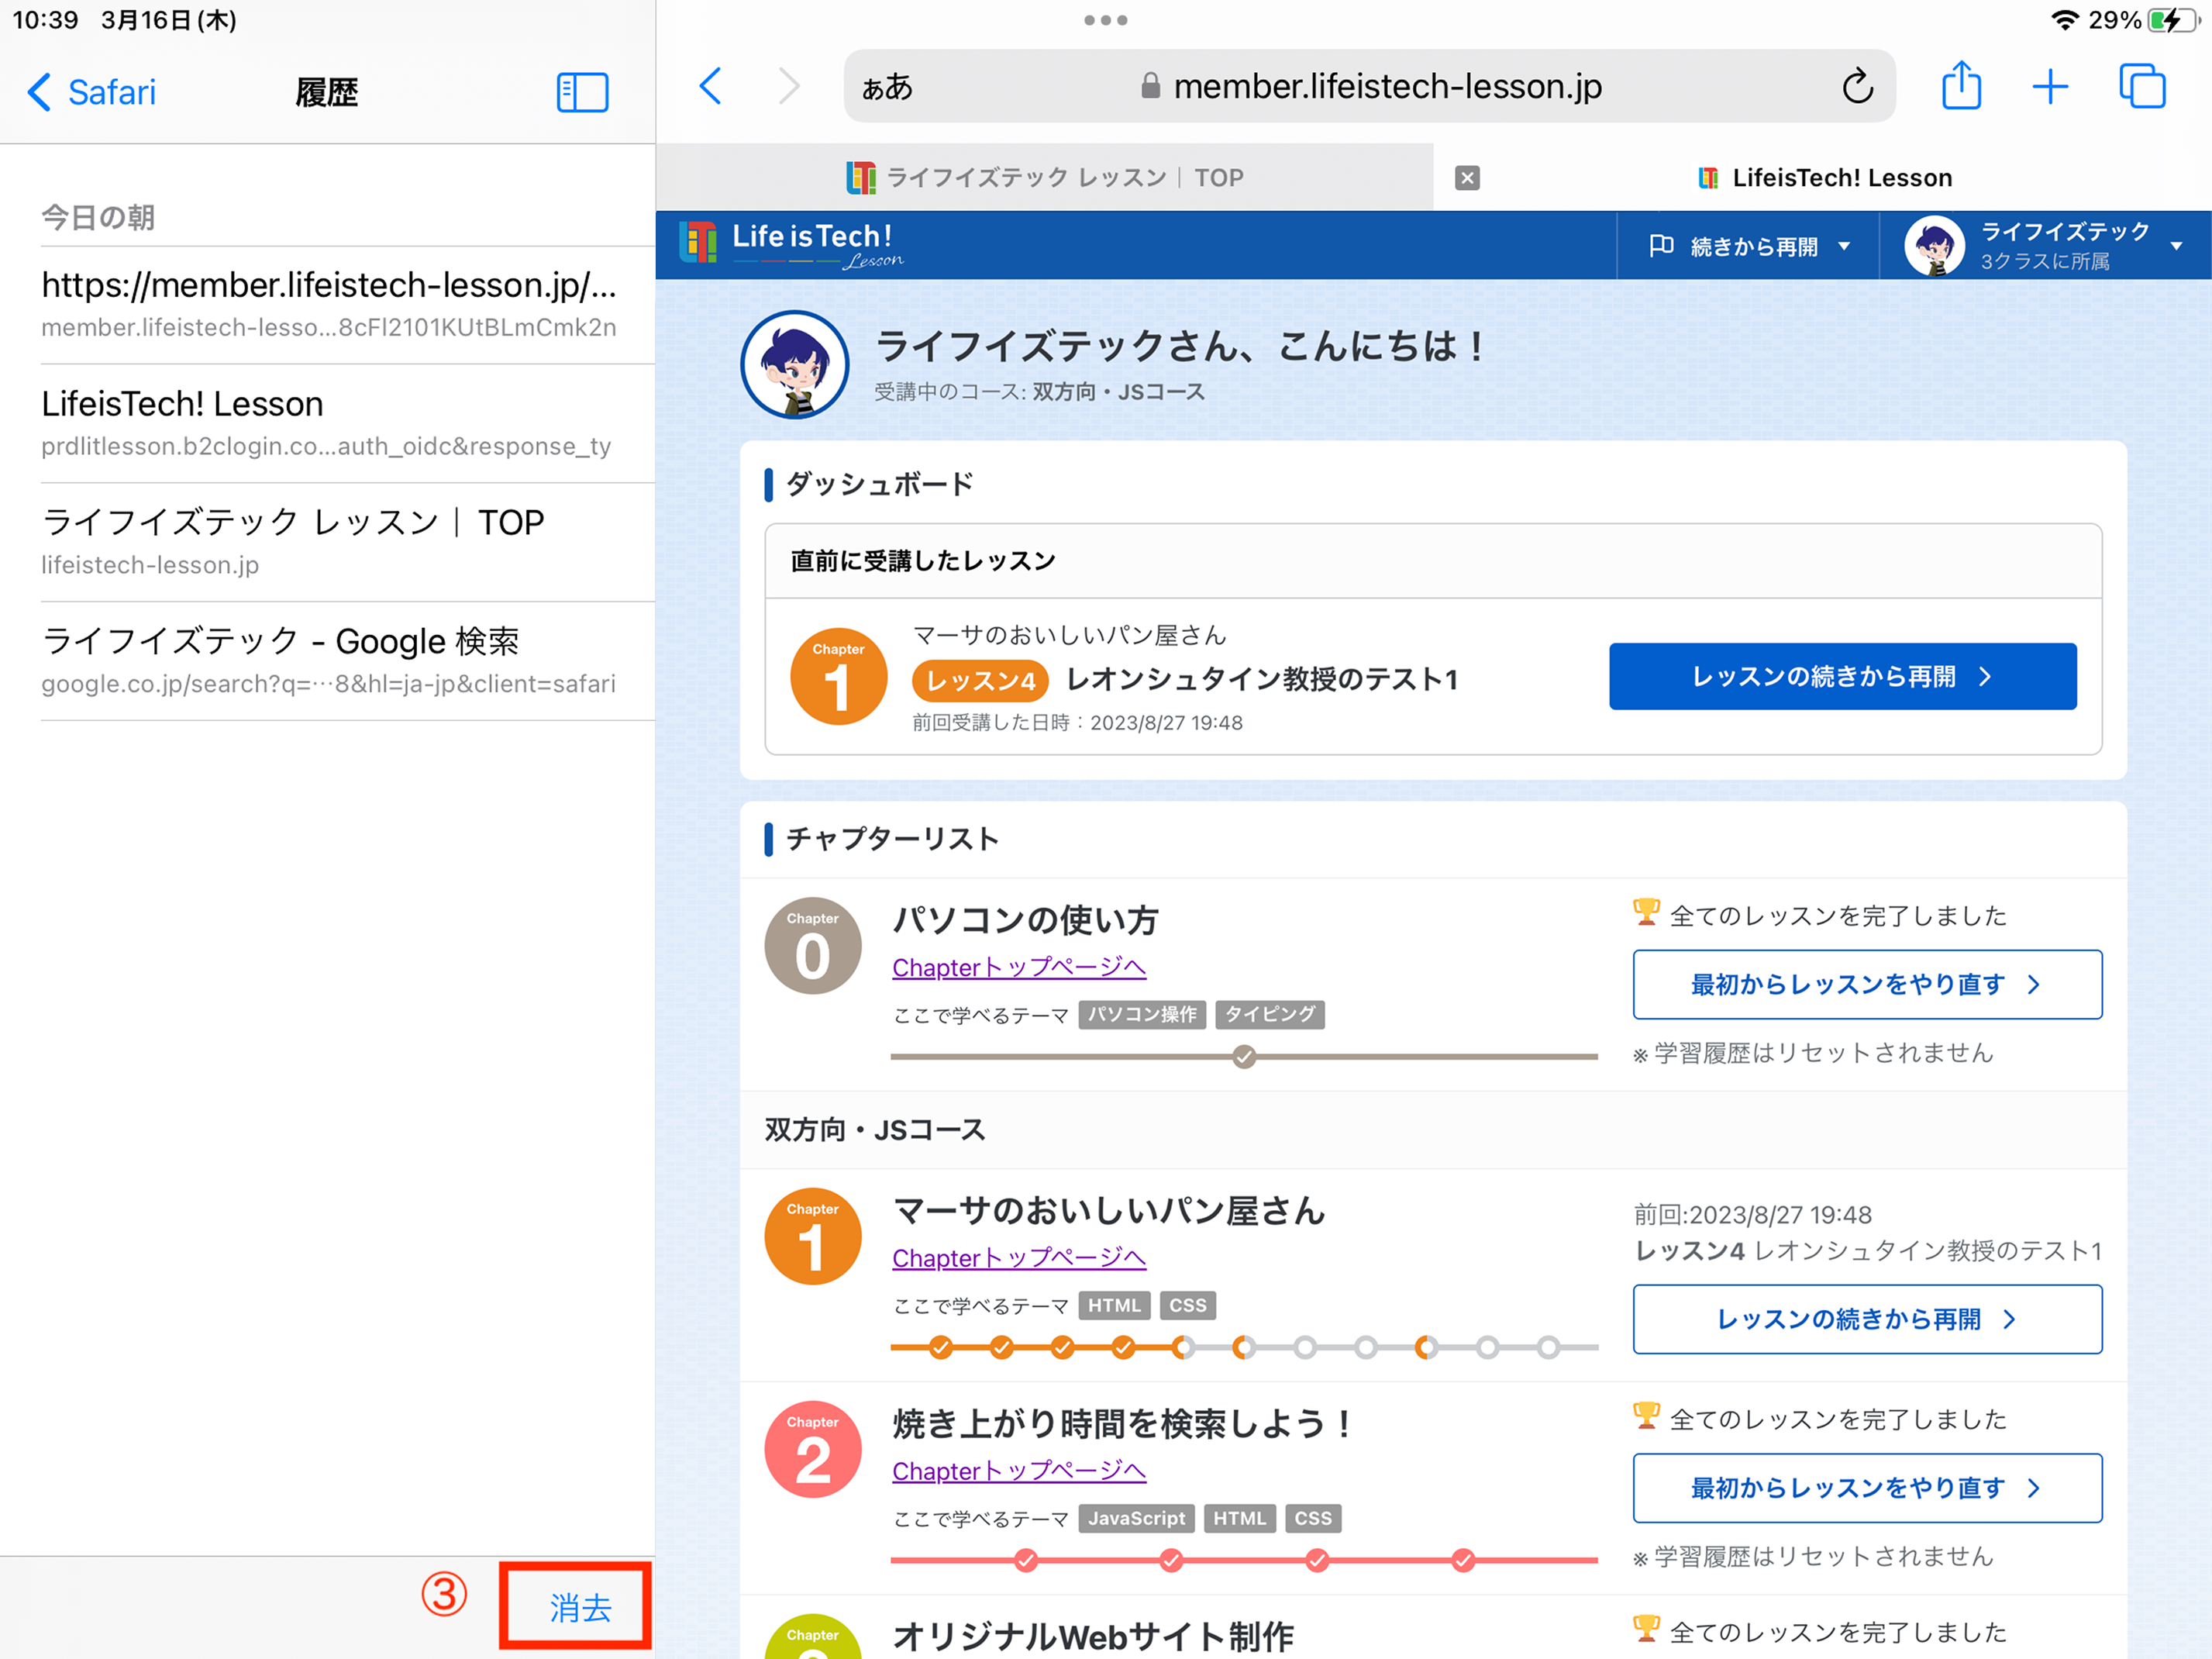Reload the page with the refresh icon

[x=1857, y=87]
